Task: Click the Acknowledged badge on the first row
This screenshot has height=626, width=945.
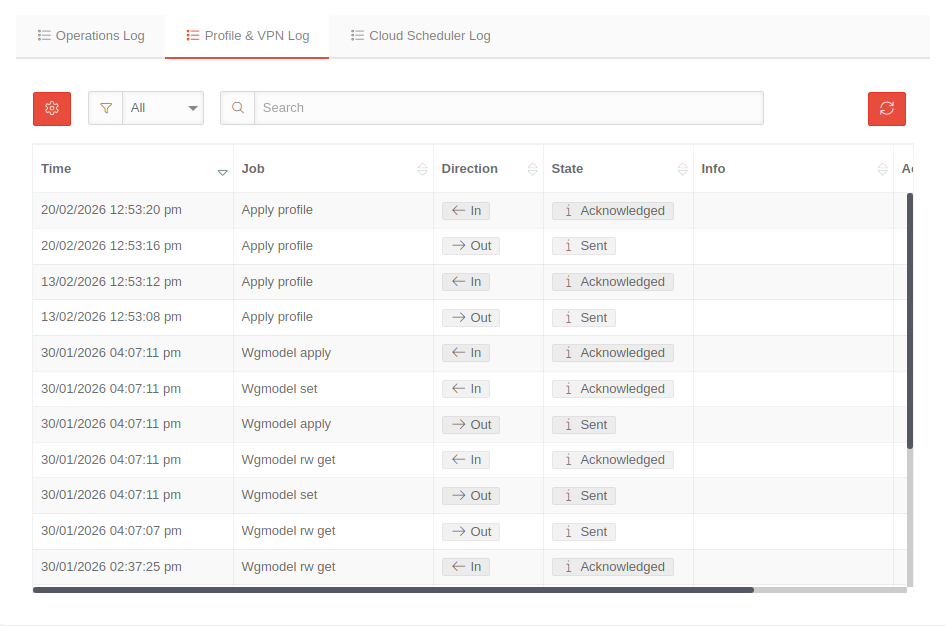Action: 612,211
